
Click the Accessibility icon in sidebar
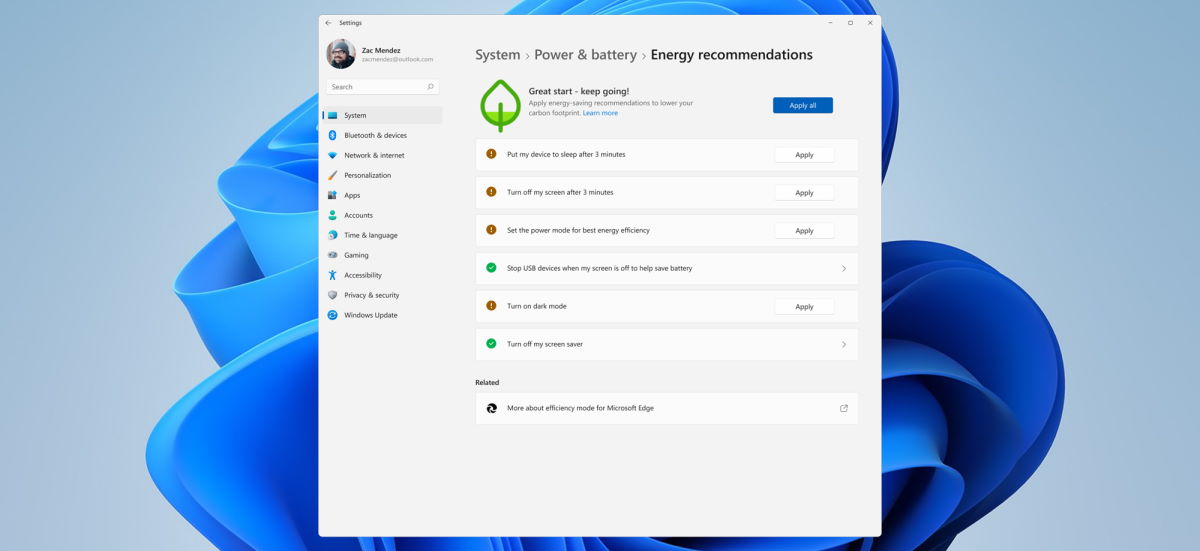[x=333, y=275]
